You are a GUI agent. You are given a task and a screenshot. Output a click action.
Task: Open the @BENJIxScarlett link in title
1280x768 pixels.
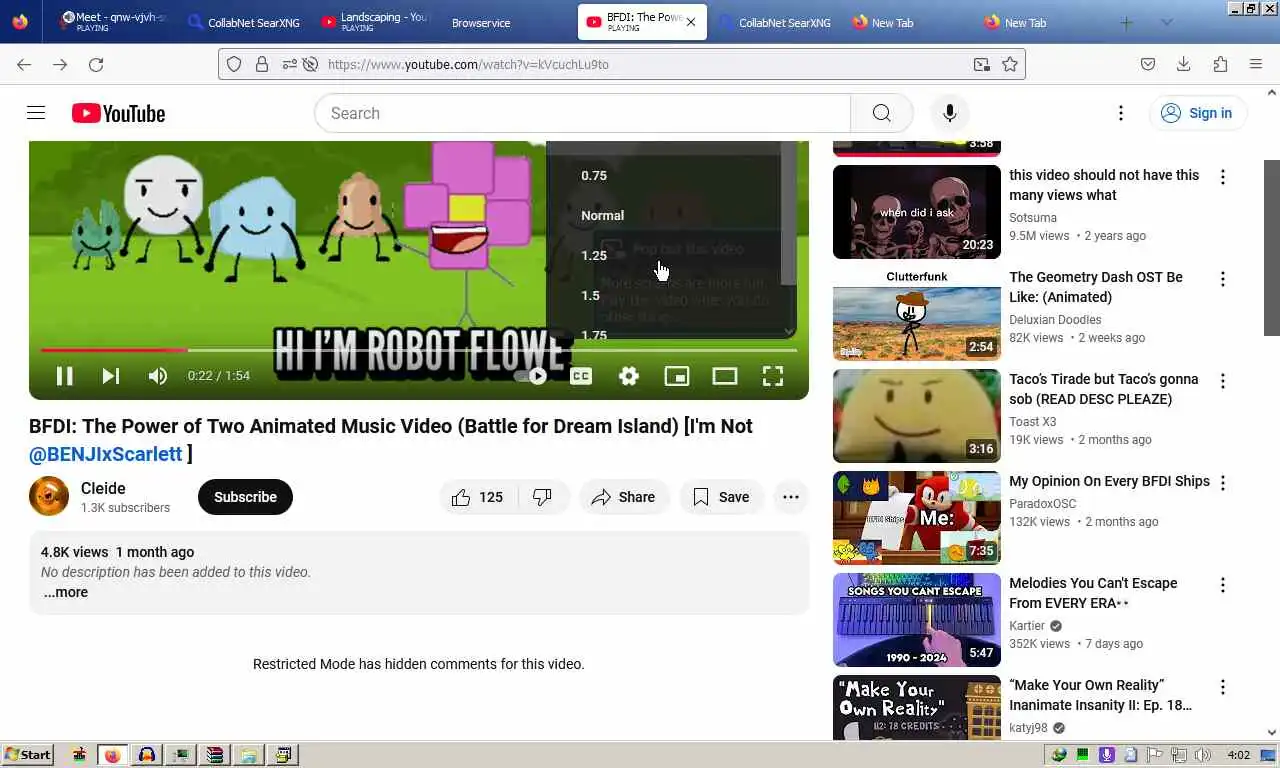[x=105, y=454]
